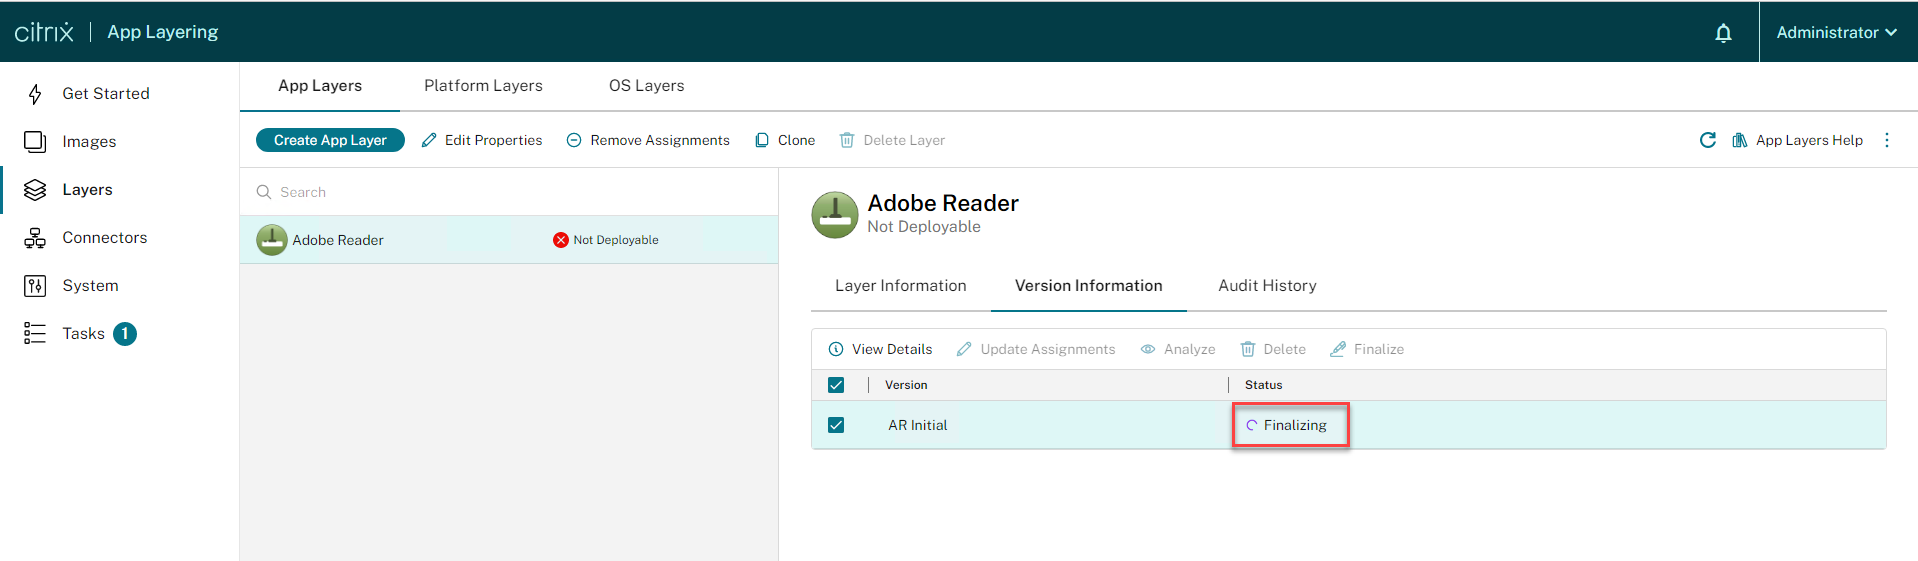Click the System sliders icon
Screen dimensions: 1918x561
point(35,286)
